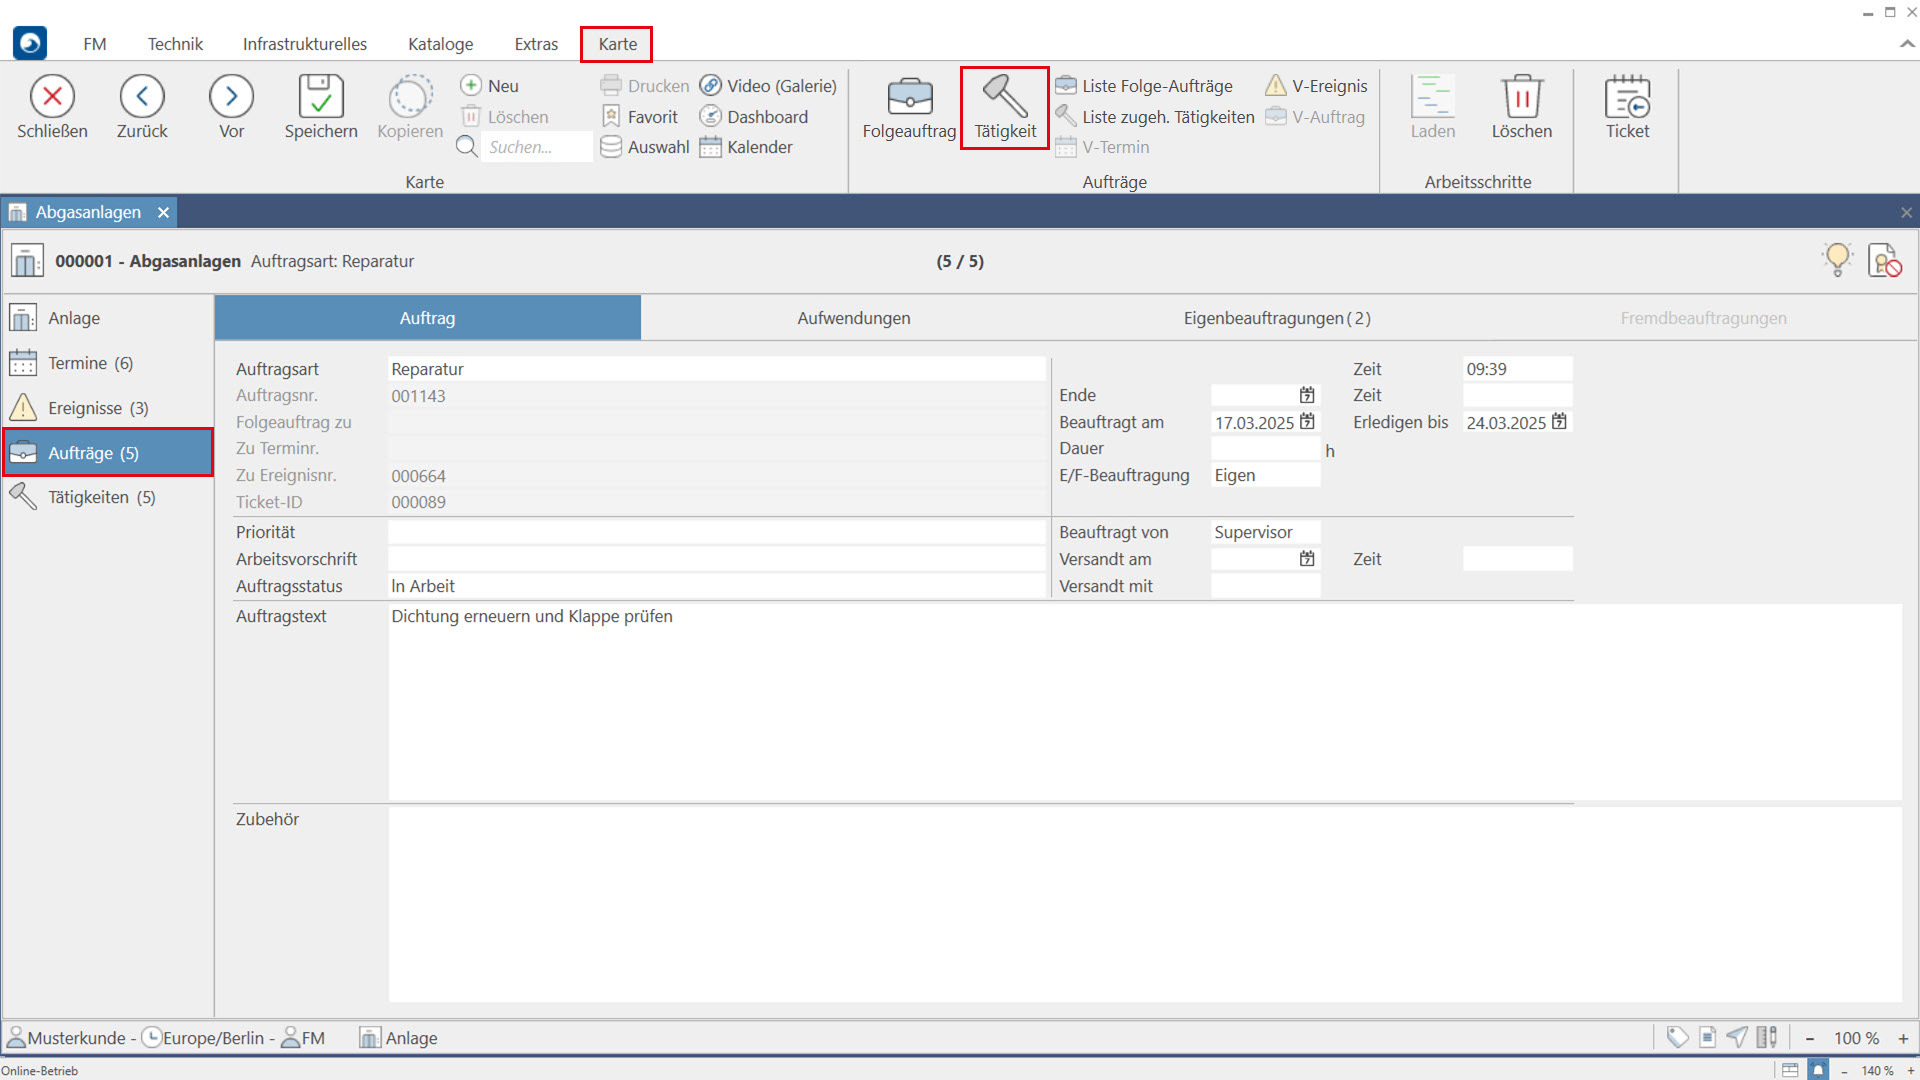1920x1080 pixels.
Task: Click the lightbulb hint icon
Action: [1837, 260]
